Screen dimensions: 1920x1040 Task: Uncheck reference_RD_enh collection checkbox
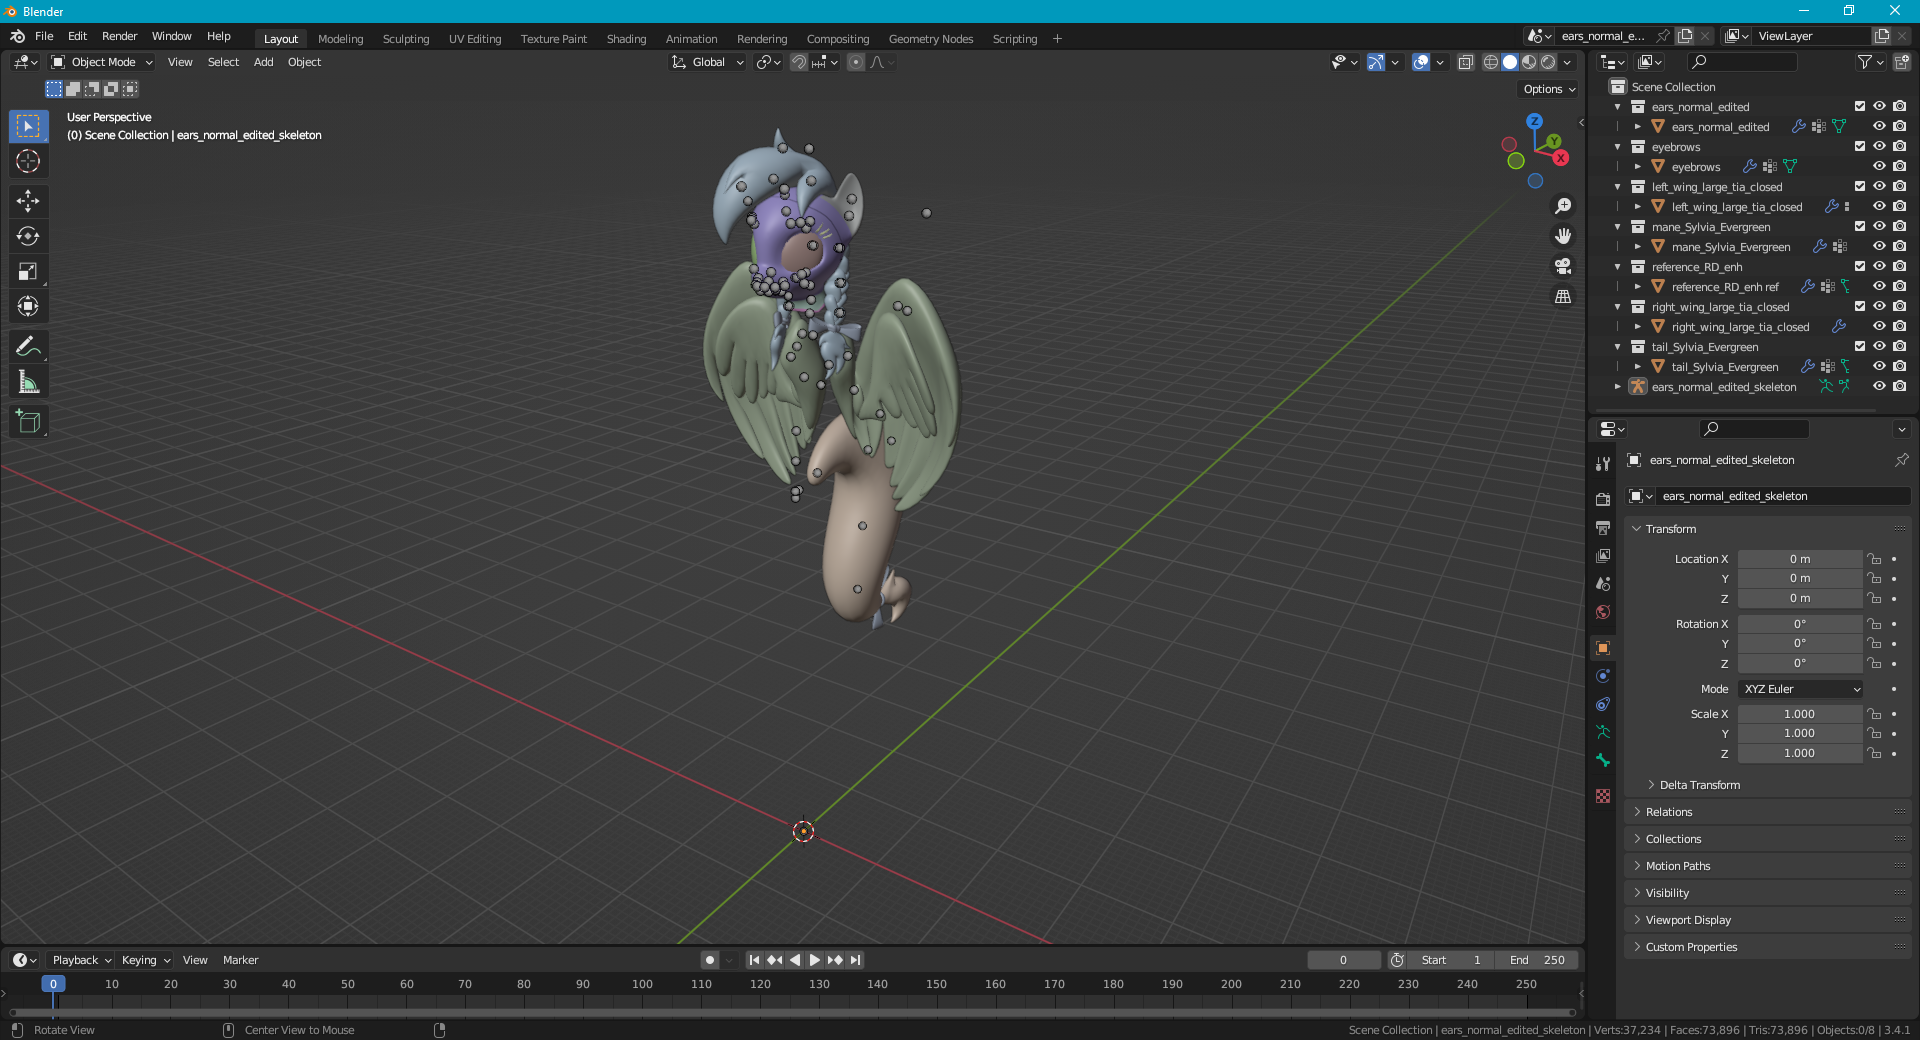pyautogui.click(x=1860, y=266)
